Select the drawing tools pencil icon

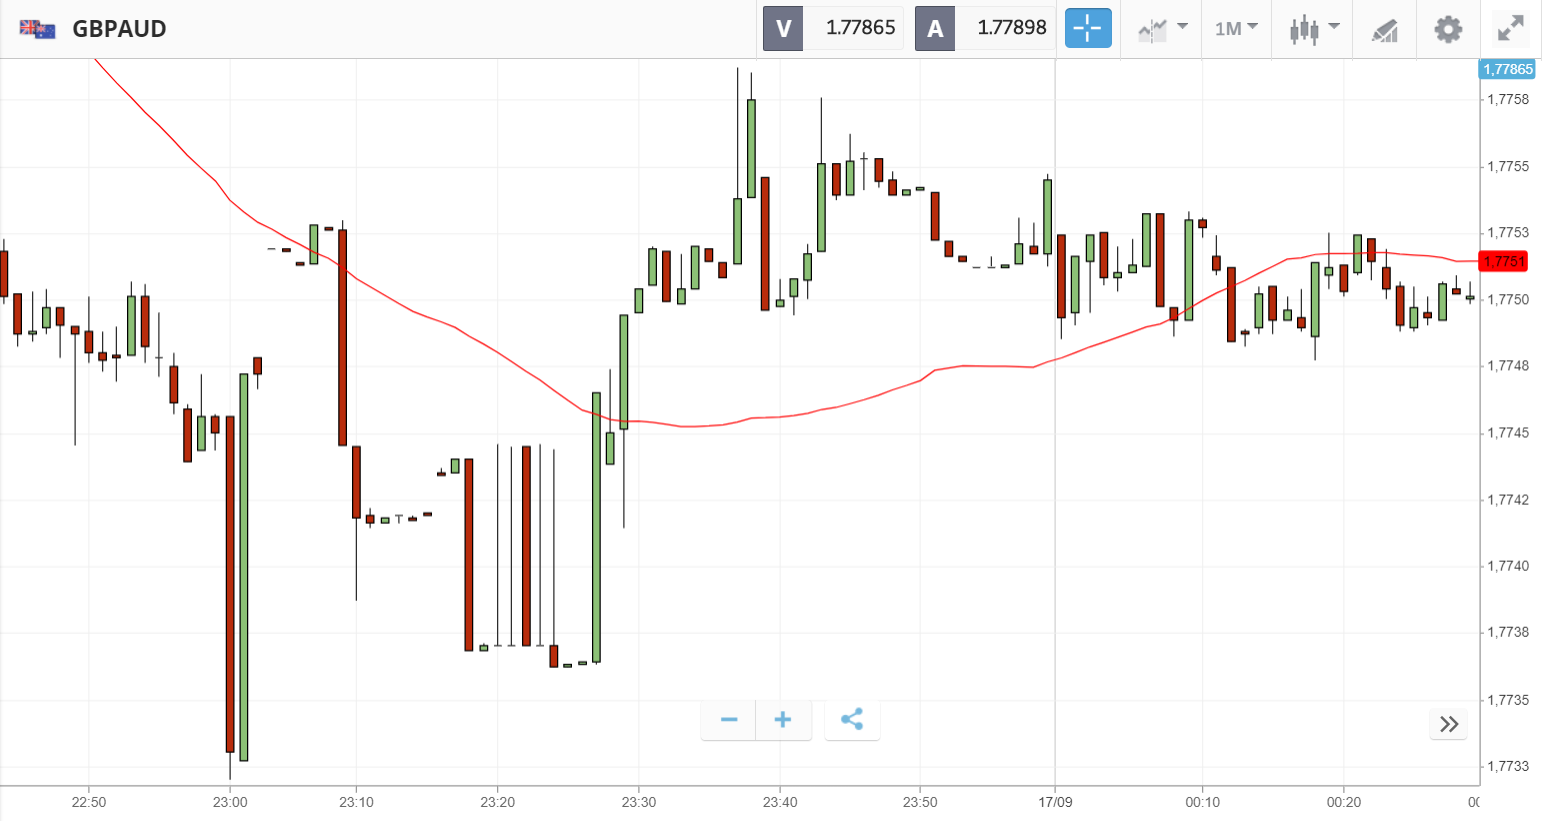coord(1384,29)
